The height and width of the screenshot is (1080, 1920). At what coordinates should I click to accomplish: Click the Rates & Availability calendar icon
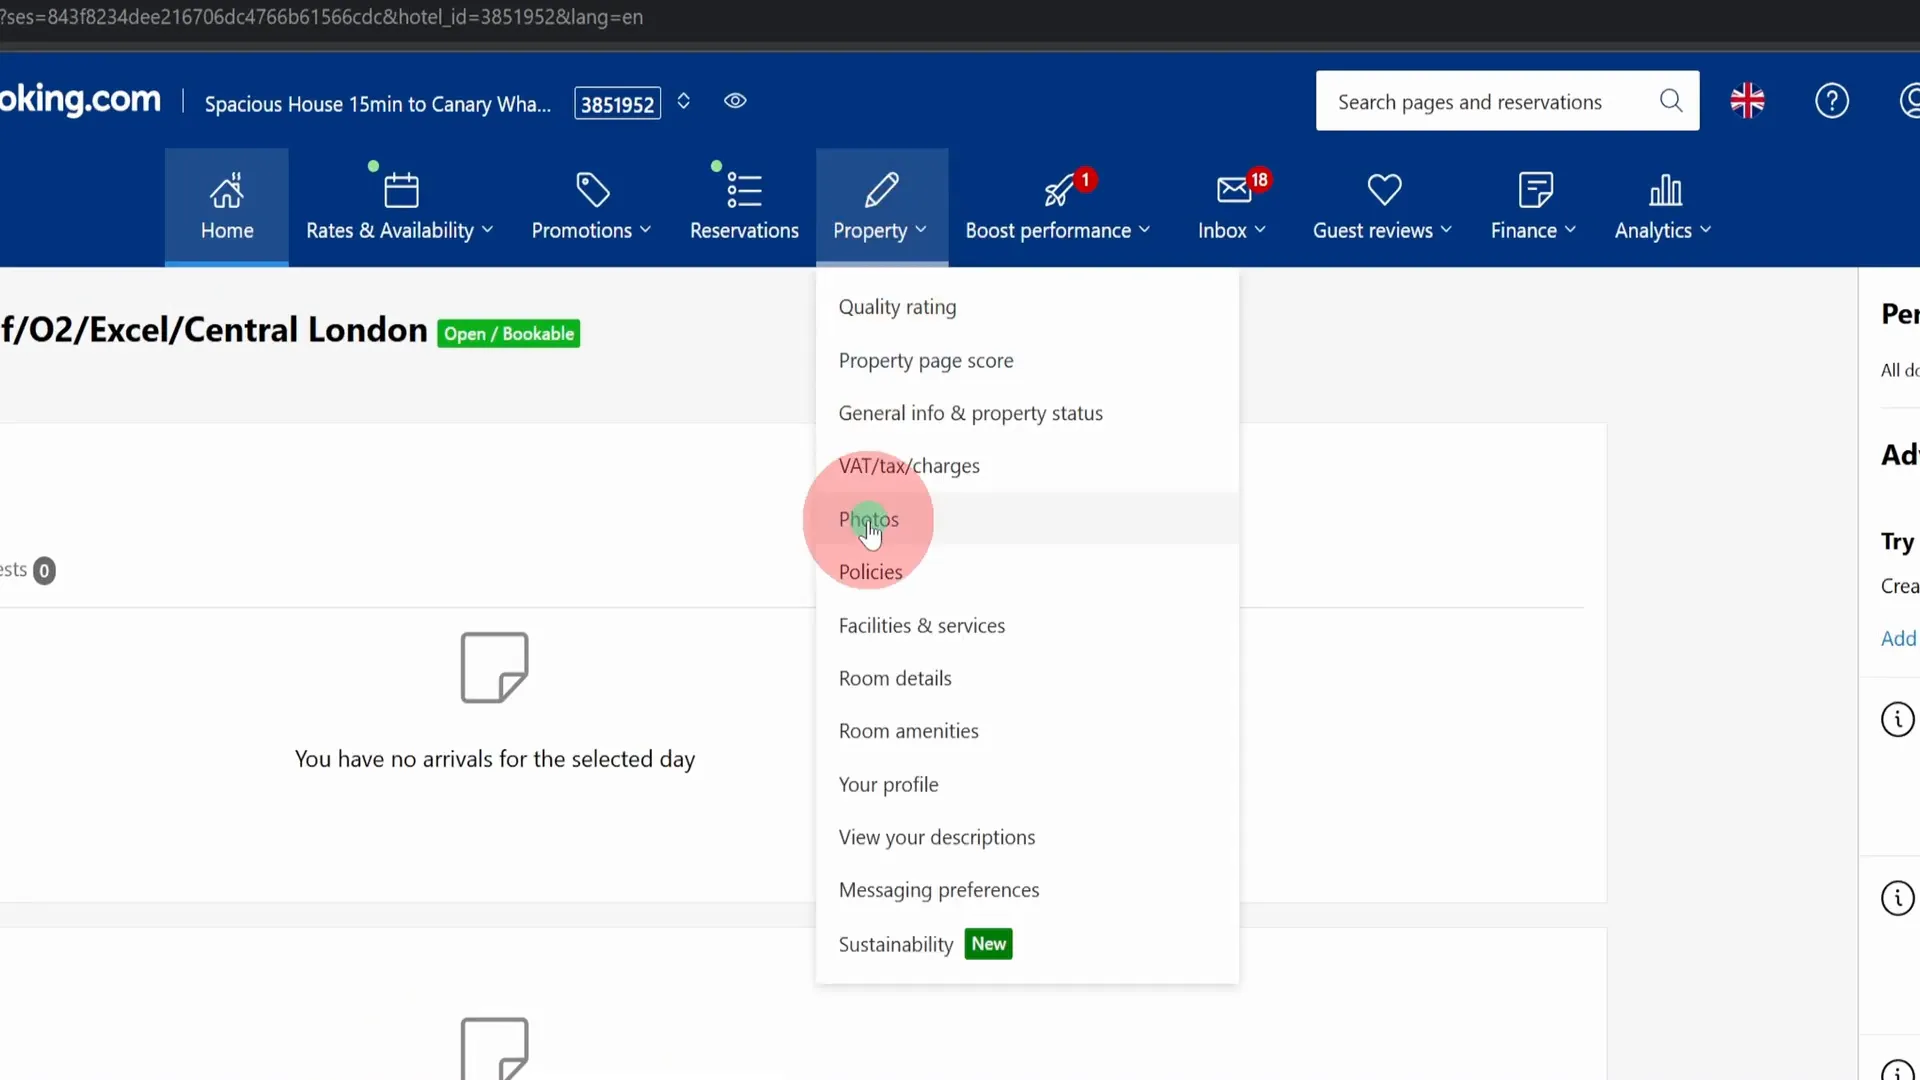401,190
